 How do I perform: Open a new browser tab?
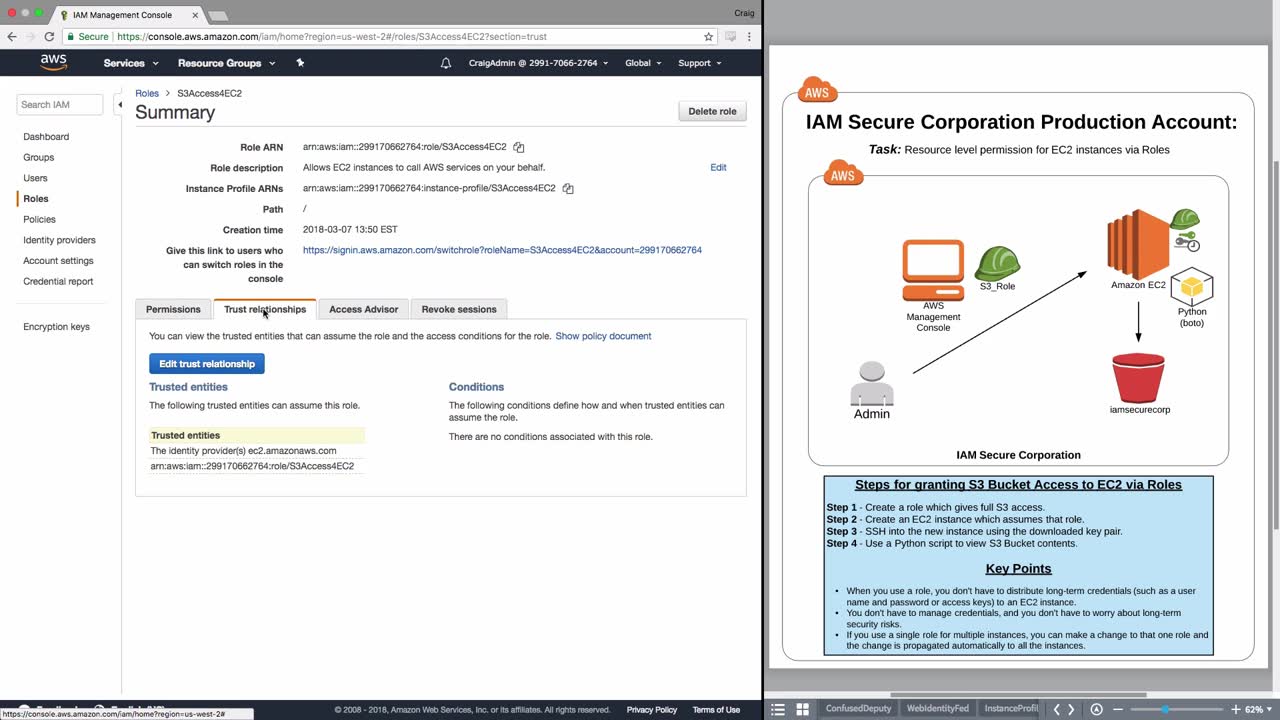217,16
